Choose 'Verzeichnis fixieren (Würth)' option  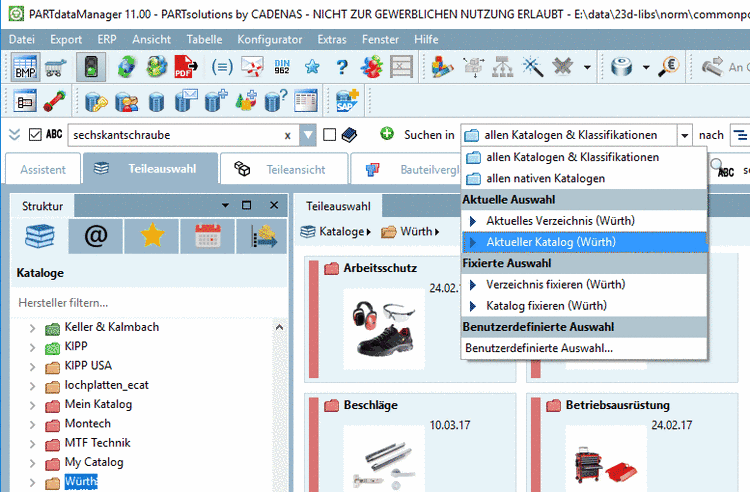click(x=585, y=284)
